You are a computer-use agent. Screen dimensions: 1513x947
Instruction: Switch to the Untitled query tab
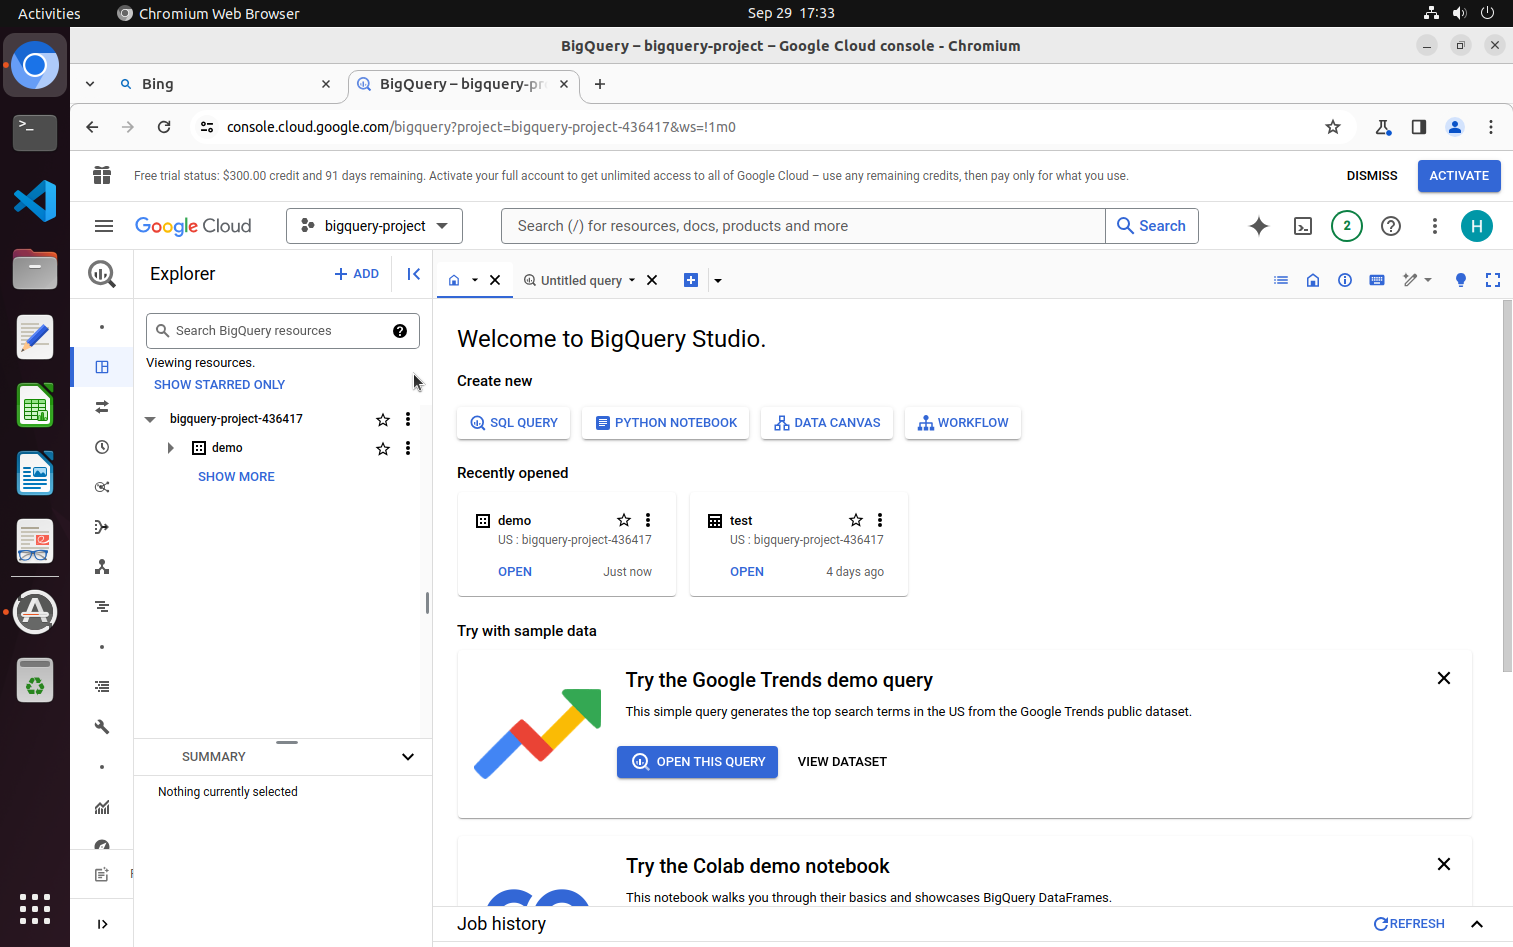581,281
